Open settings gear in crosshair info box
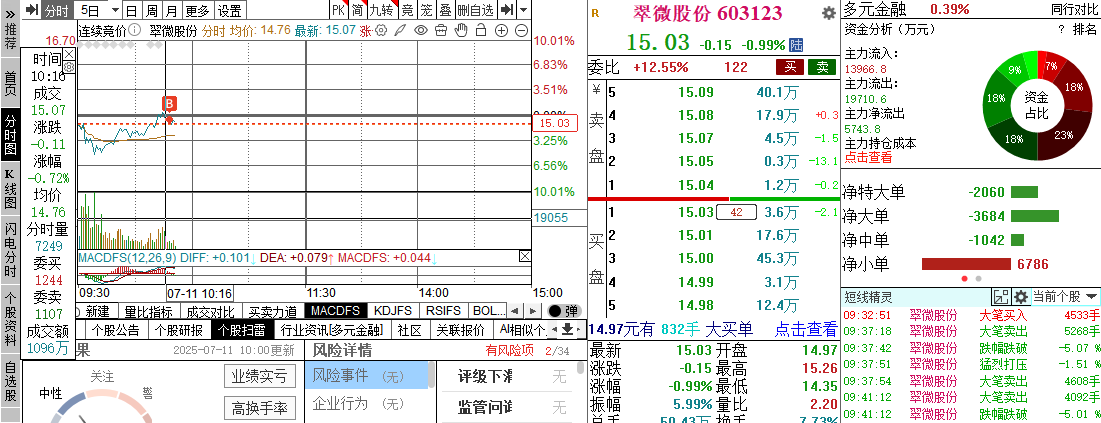Viewport: 1101px width, 423px height. pos(69,66)
